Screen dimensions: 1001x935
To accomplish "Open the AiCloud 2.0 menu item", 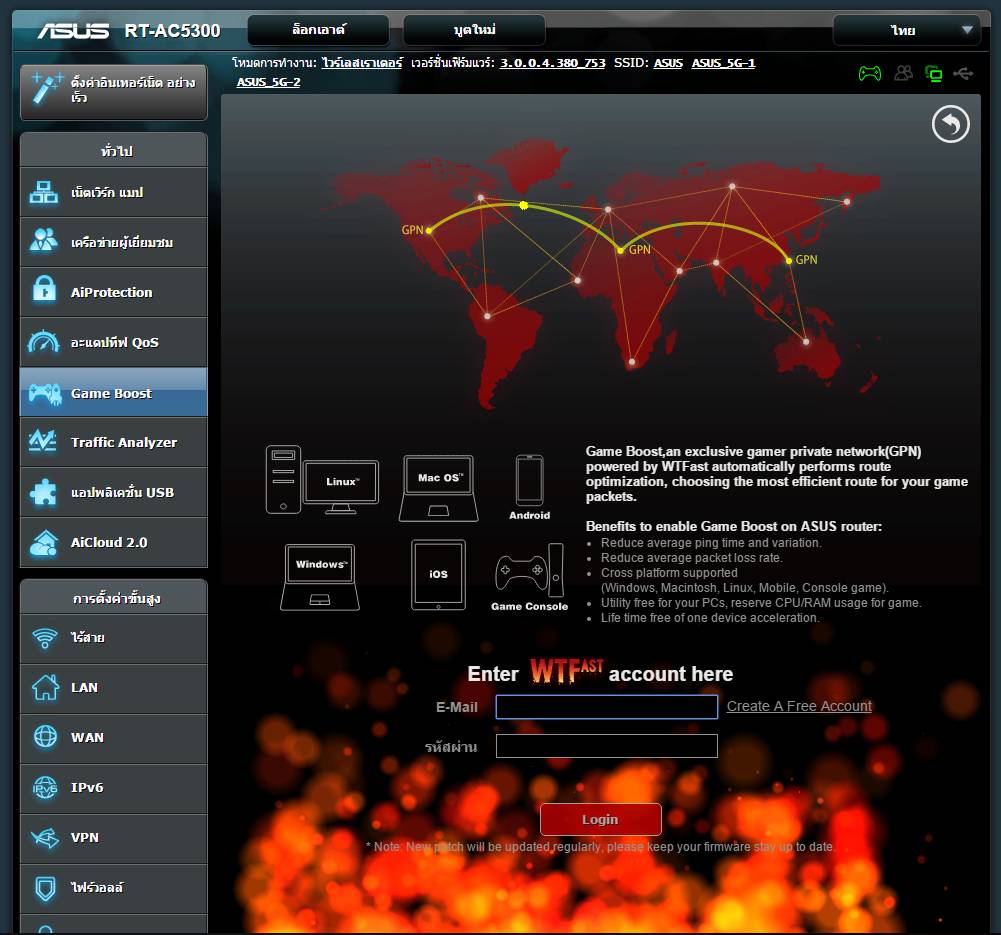I will [114, 542].
